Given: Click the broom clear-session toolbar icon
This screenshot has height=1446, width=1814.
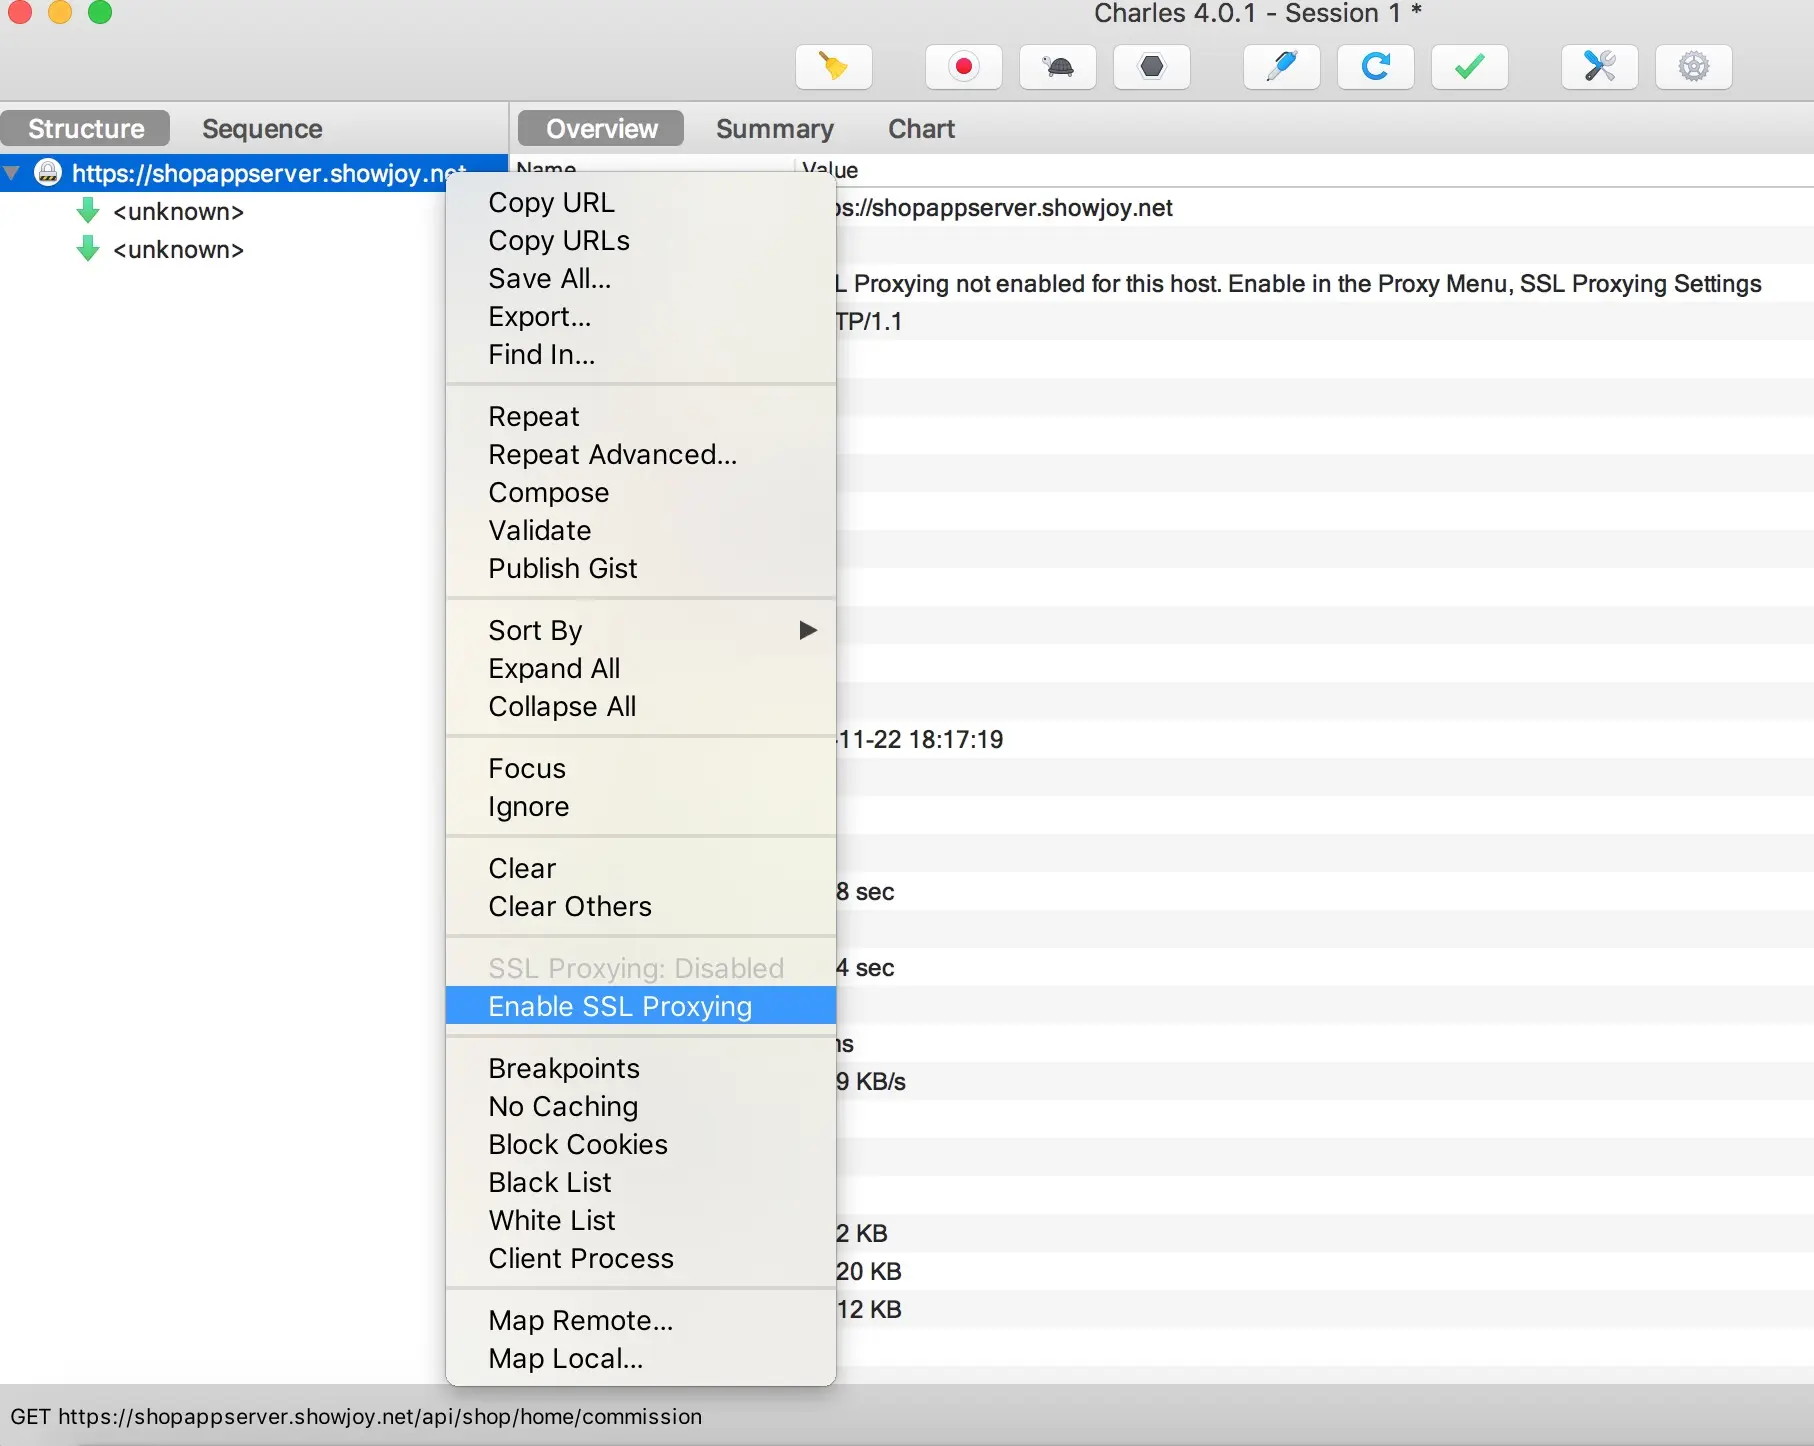Looking at the screenshot, I should click(833, 67).
